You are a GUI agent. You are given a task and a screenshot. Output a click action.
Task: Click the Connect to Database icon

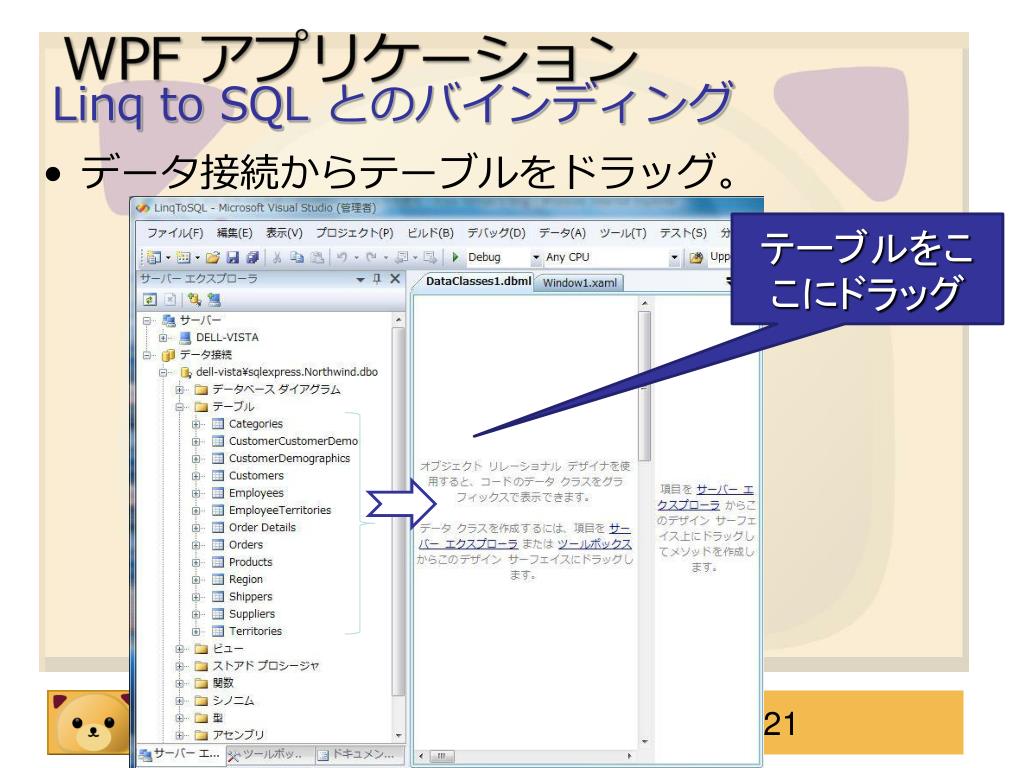coord(193,300)
